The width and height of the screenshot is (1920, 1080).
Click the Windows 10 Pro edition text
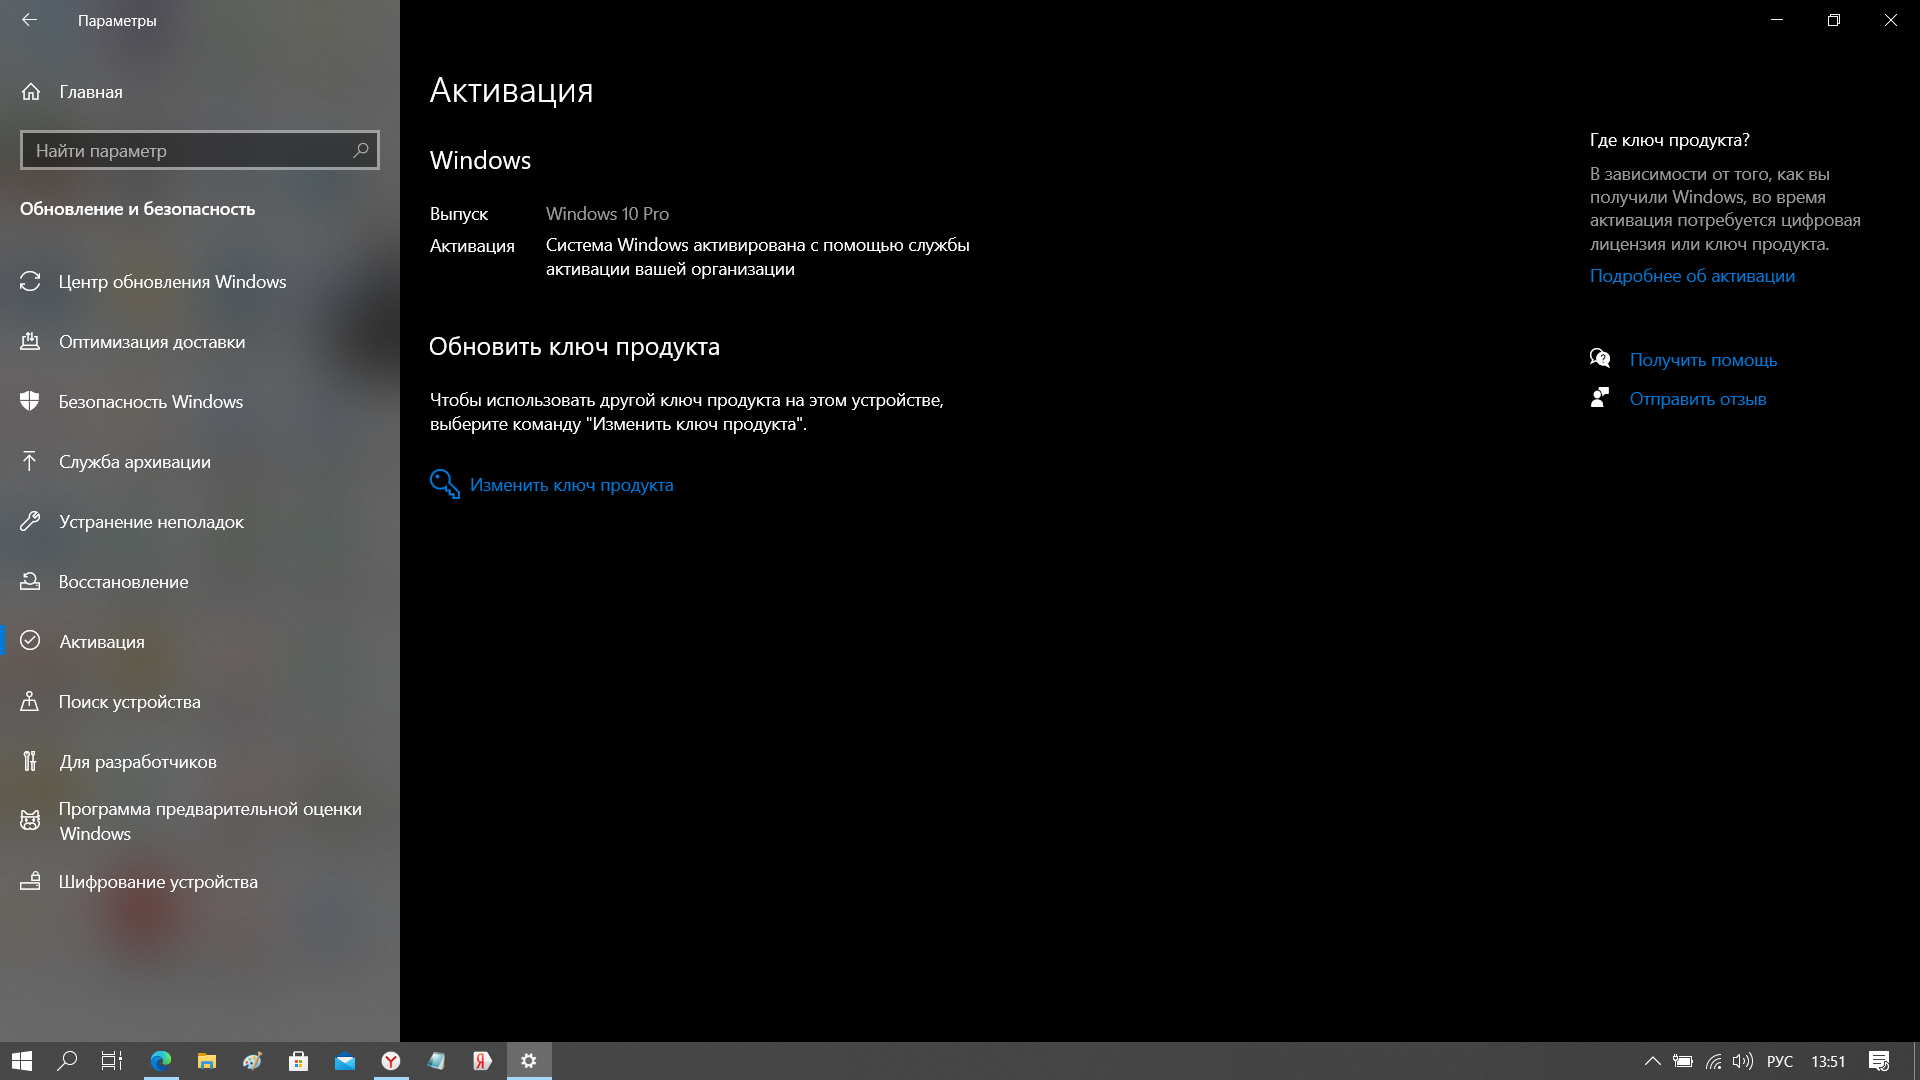pos(607,214)
